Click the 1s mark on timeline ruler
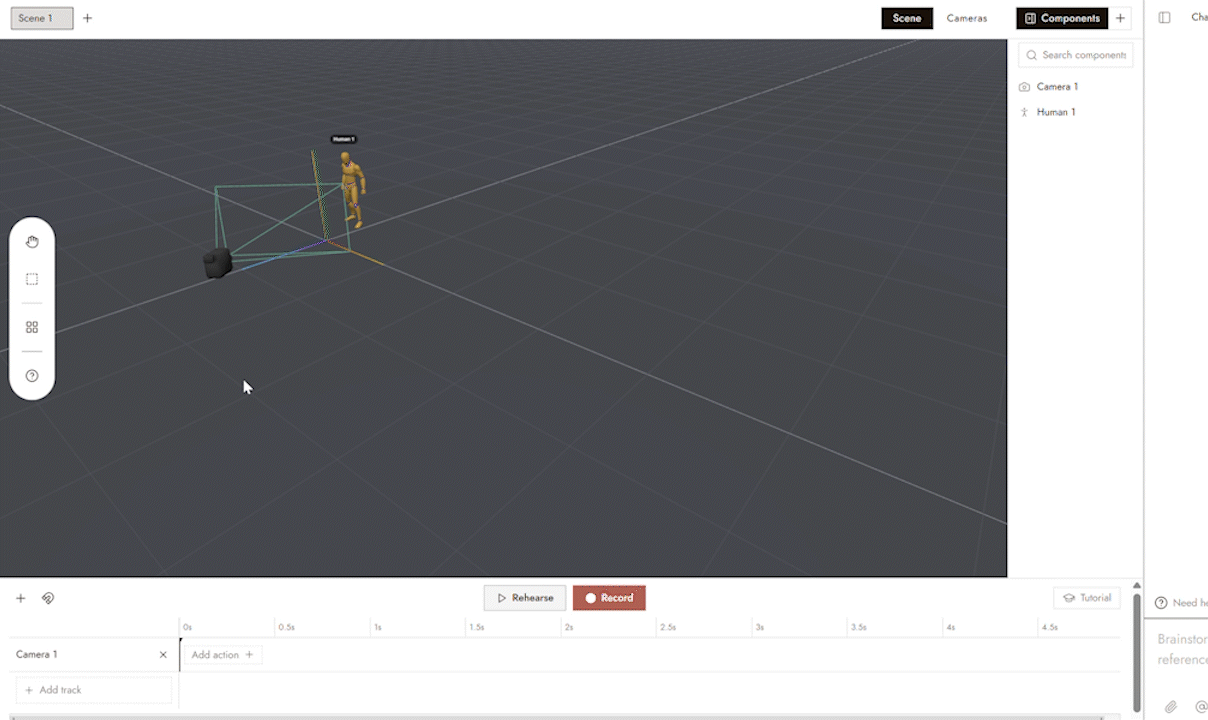The image size is (1208, 720). [x=377, y=628]
